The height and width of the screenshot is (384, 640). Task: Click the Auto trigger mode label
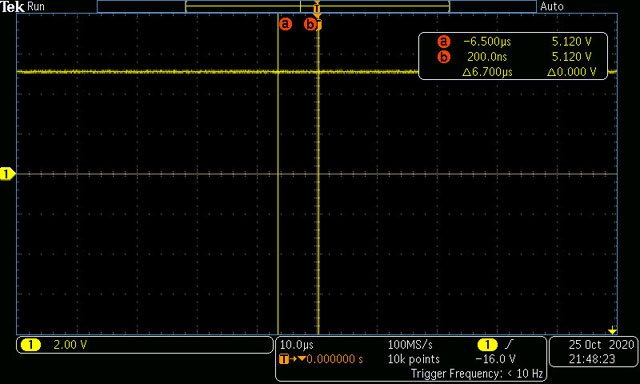pos(552,7)
